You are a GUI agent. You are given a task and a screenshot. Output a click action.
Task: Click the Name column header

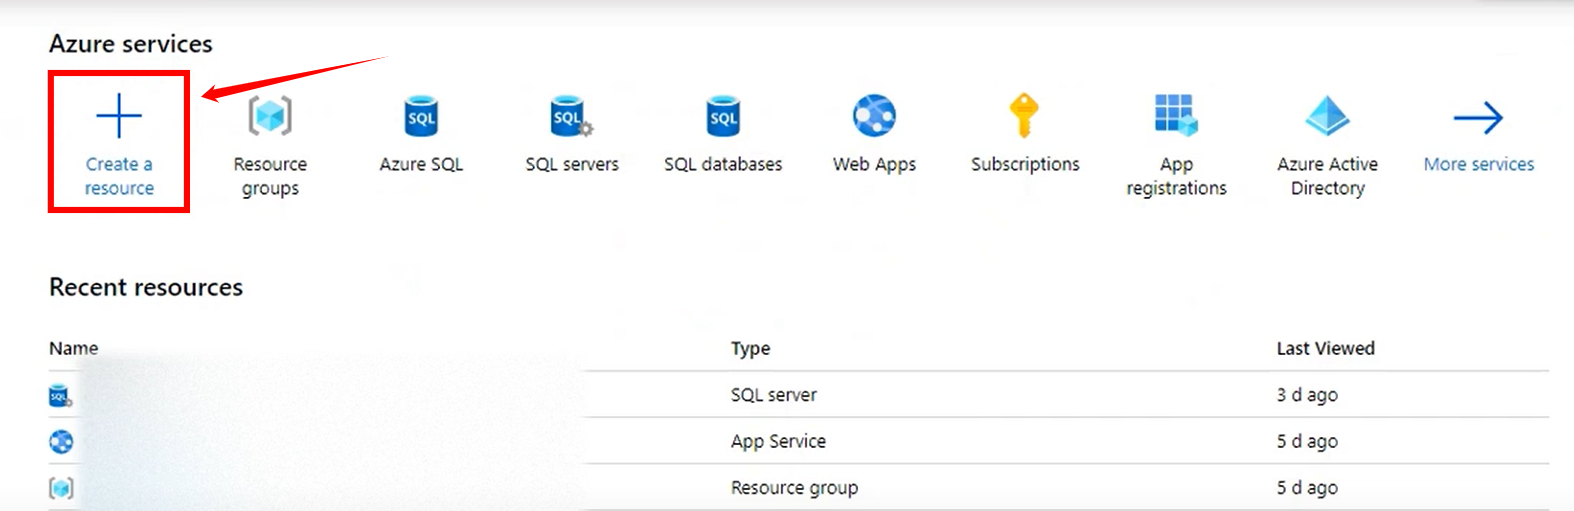(74, 348)
